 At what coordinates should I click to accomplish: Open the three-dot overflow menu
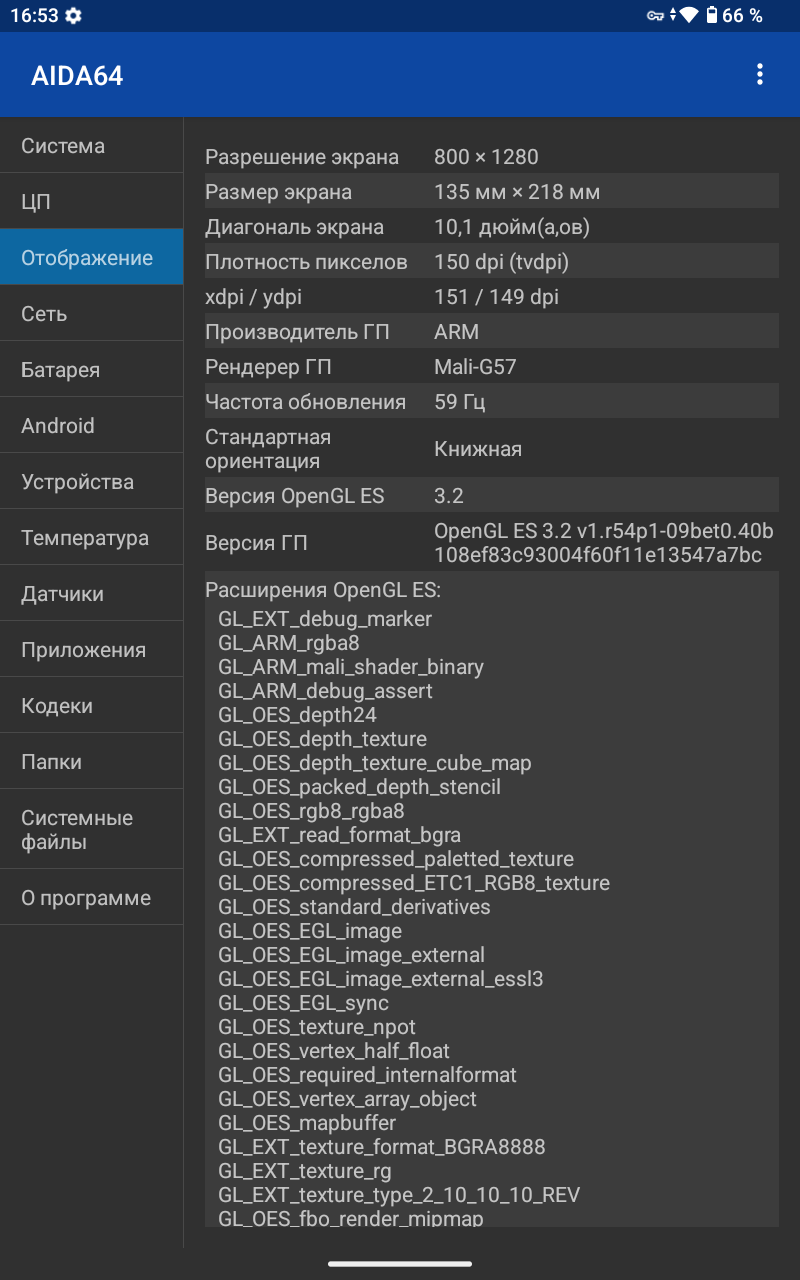point(760,74)
